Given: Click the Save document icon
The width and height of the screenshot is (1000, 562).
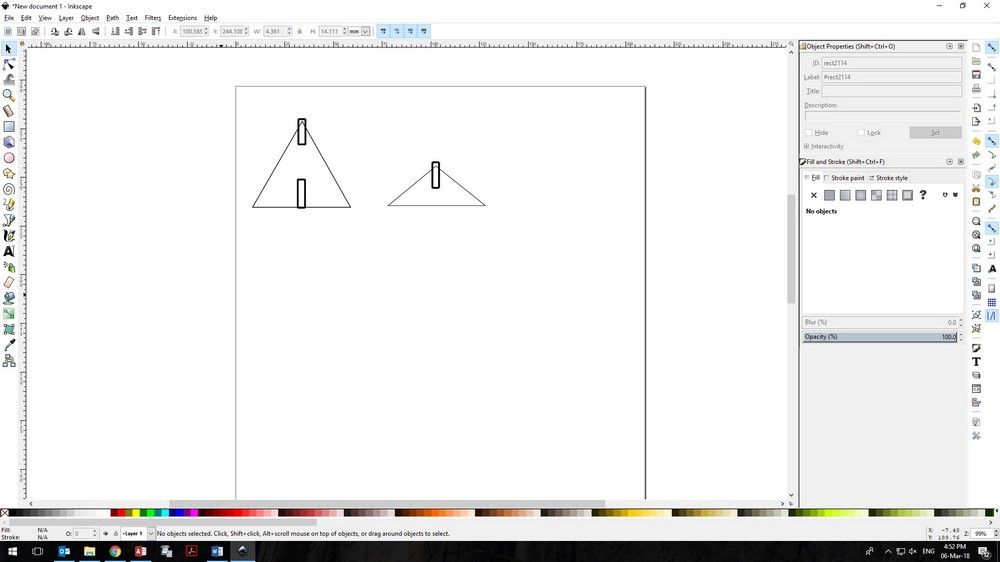Looking at the screenshot, I should [976, 75].
